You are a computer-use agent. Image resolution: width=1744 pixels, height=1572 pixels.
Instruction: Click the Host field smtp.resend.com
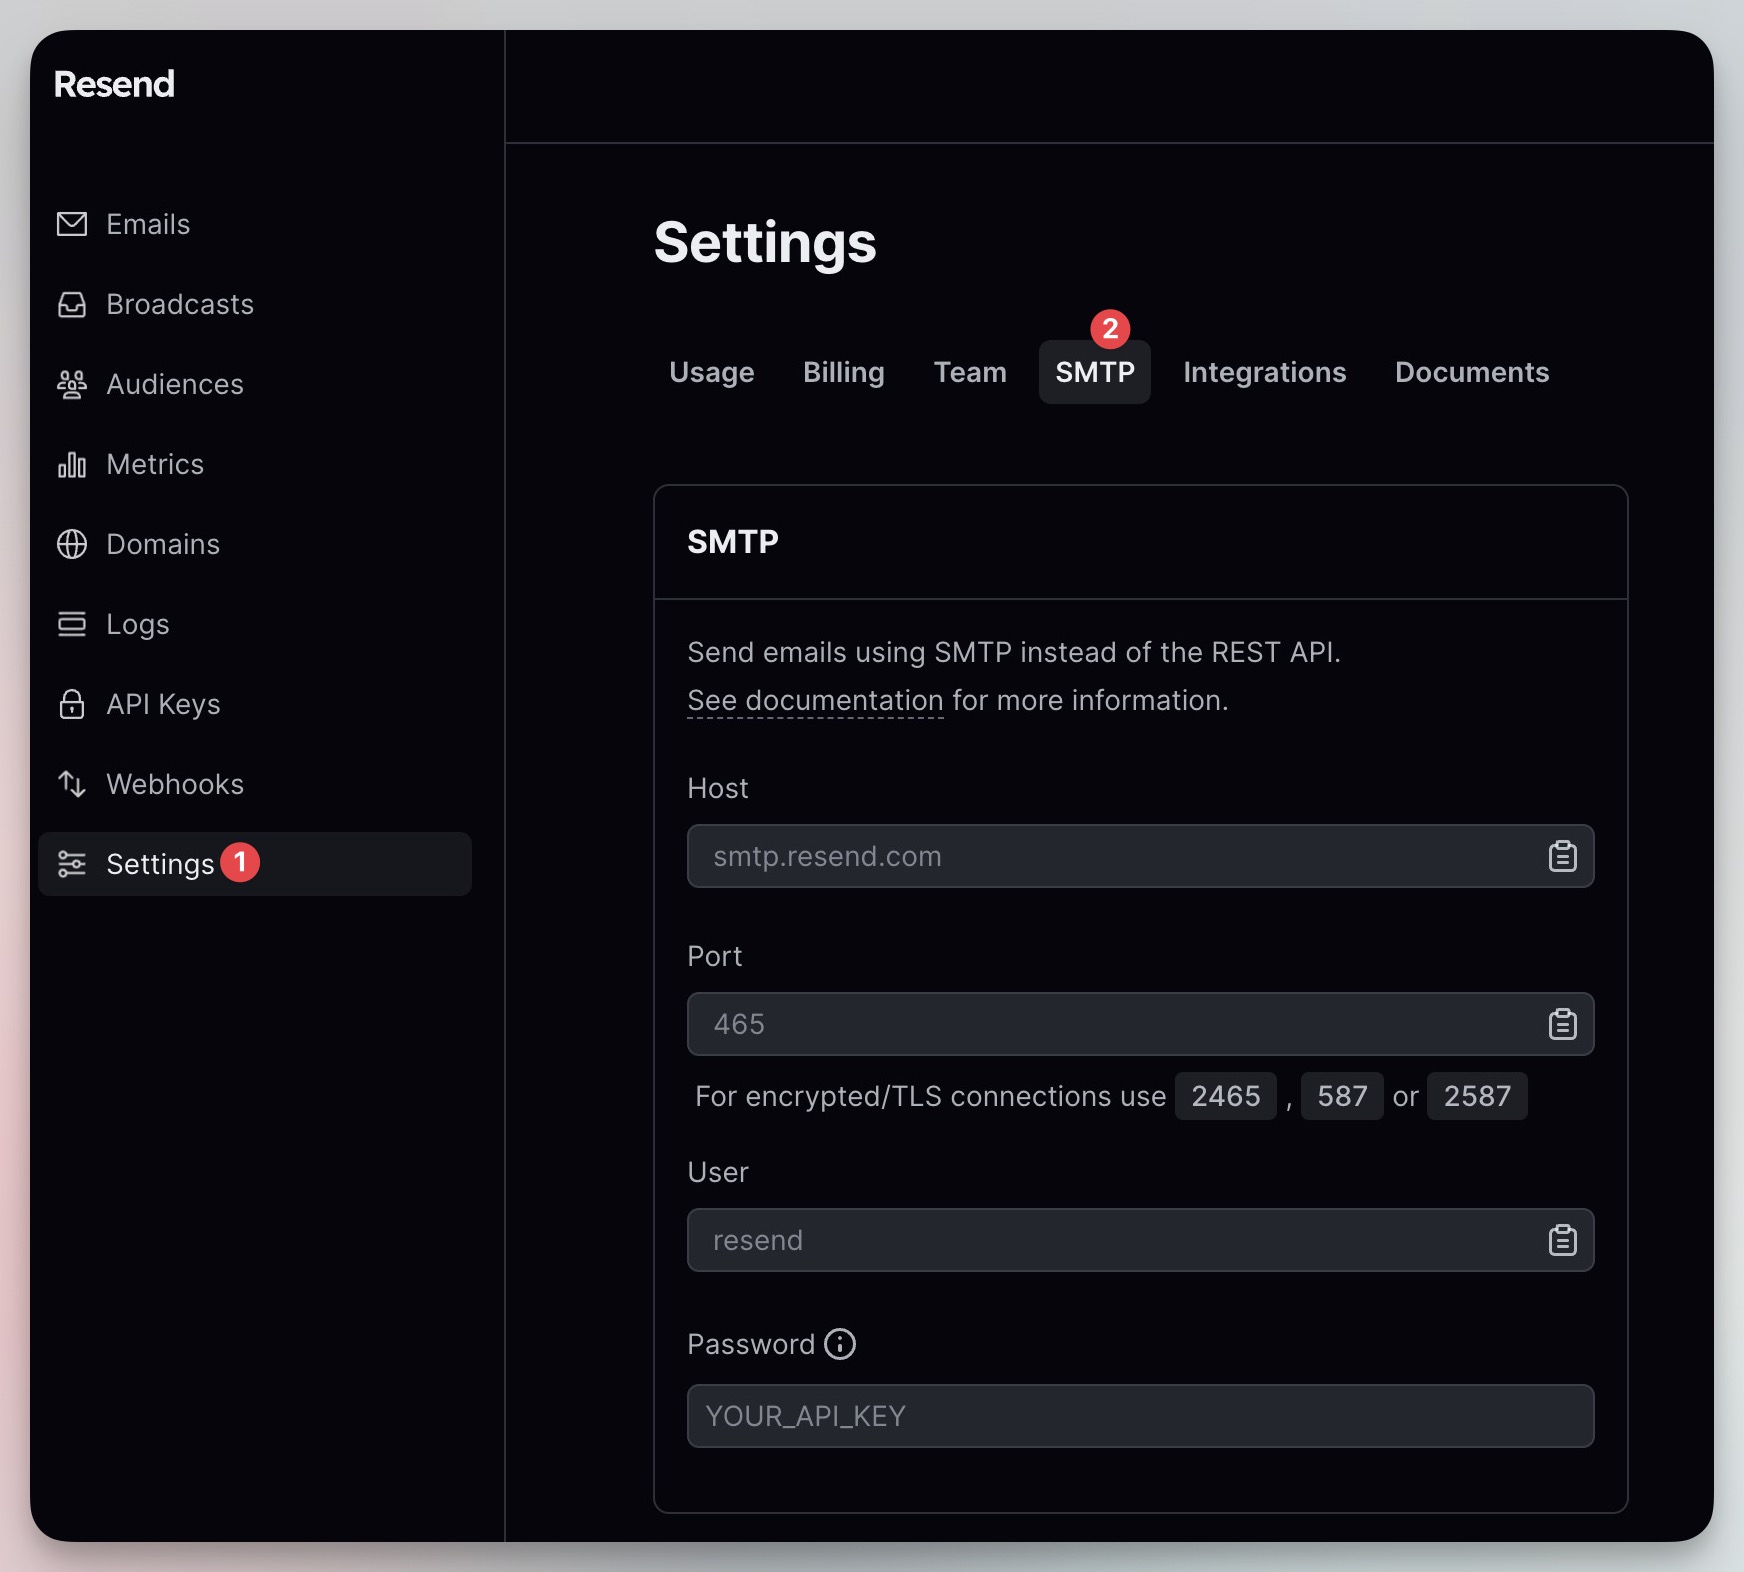click(1141, 856)
